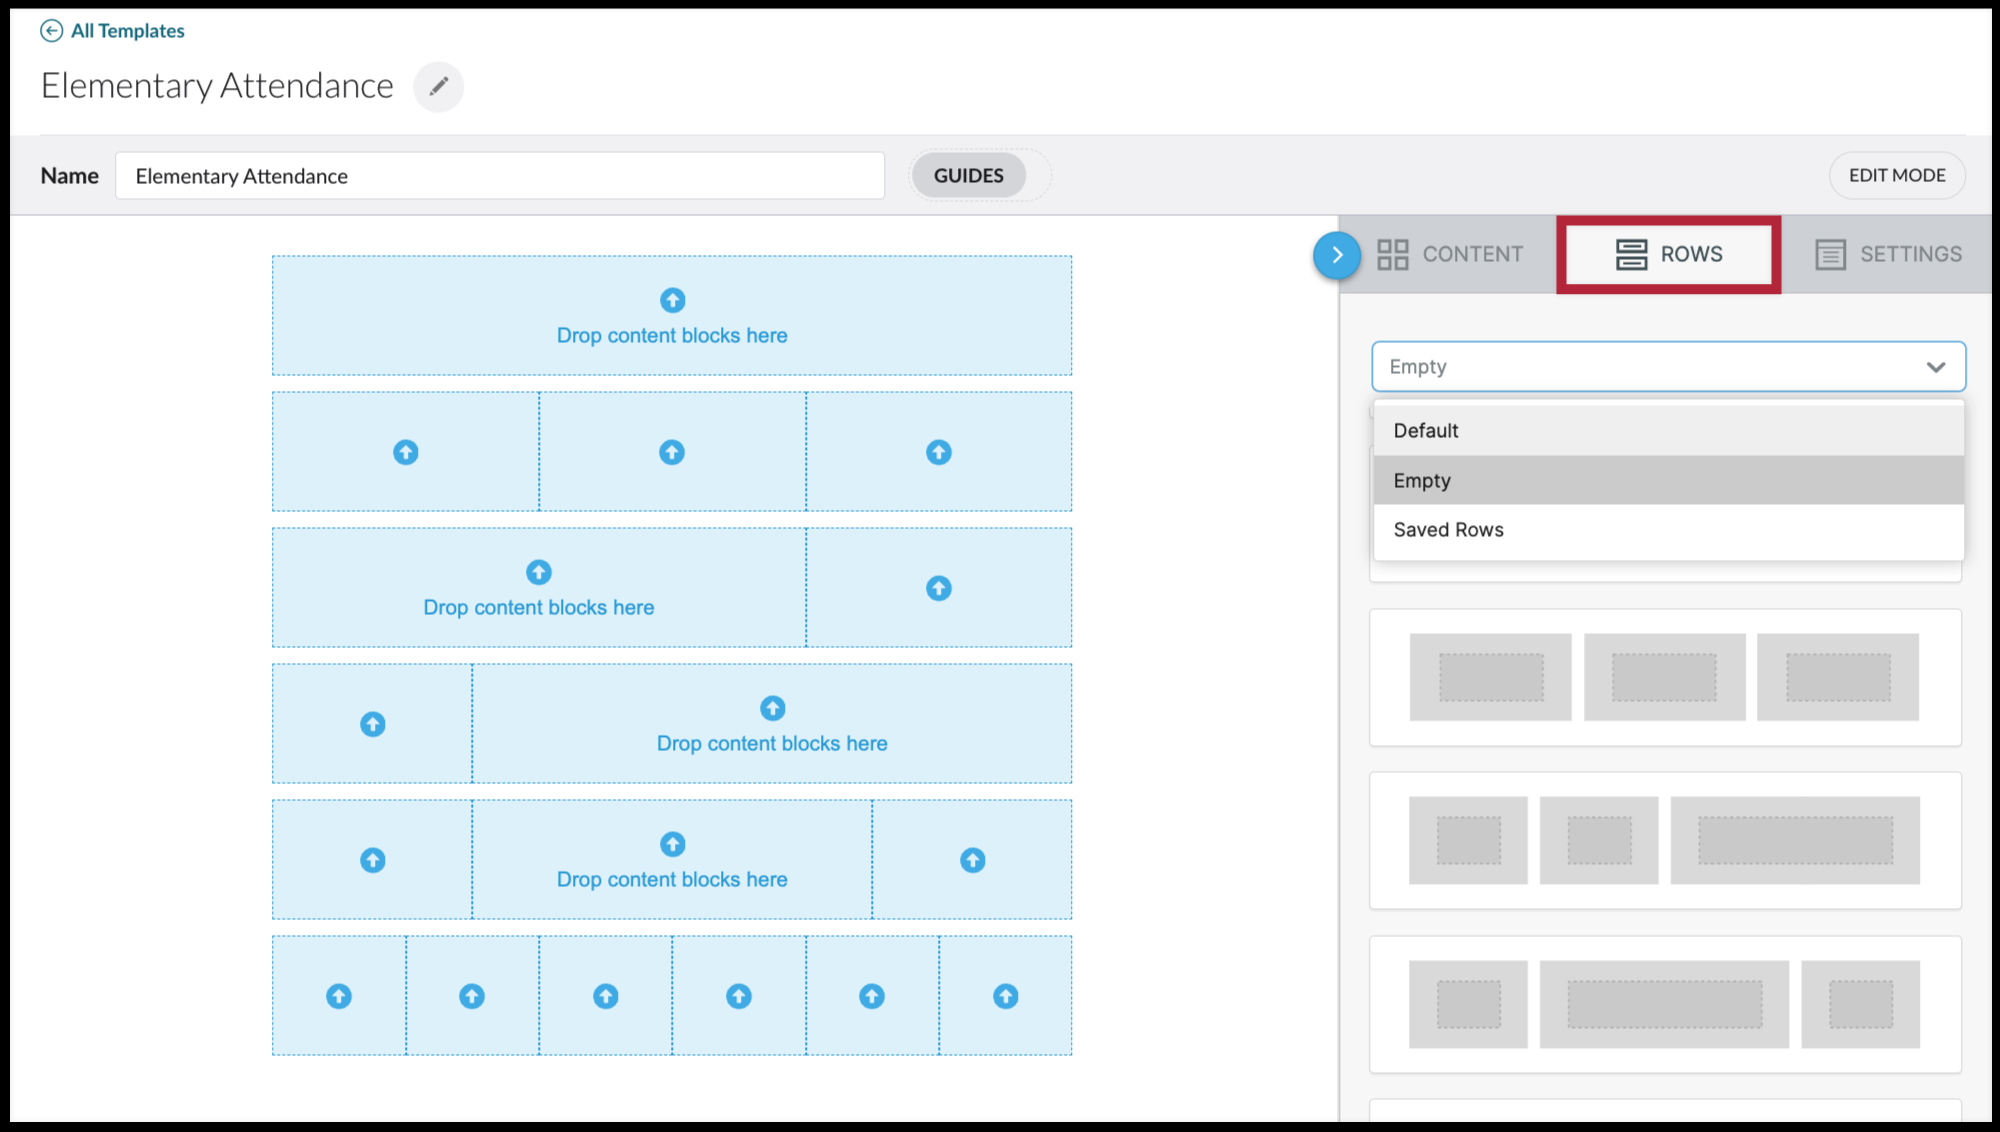This screenshot has height=1132, width=2000.
Task: Toggle the GUIDES button
Action: click(x=968, y=176)
